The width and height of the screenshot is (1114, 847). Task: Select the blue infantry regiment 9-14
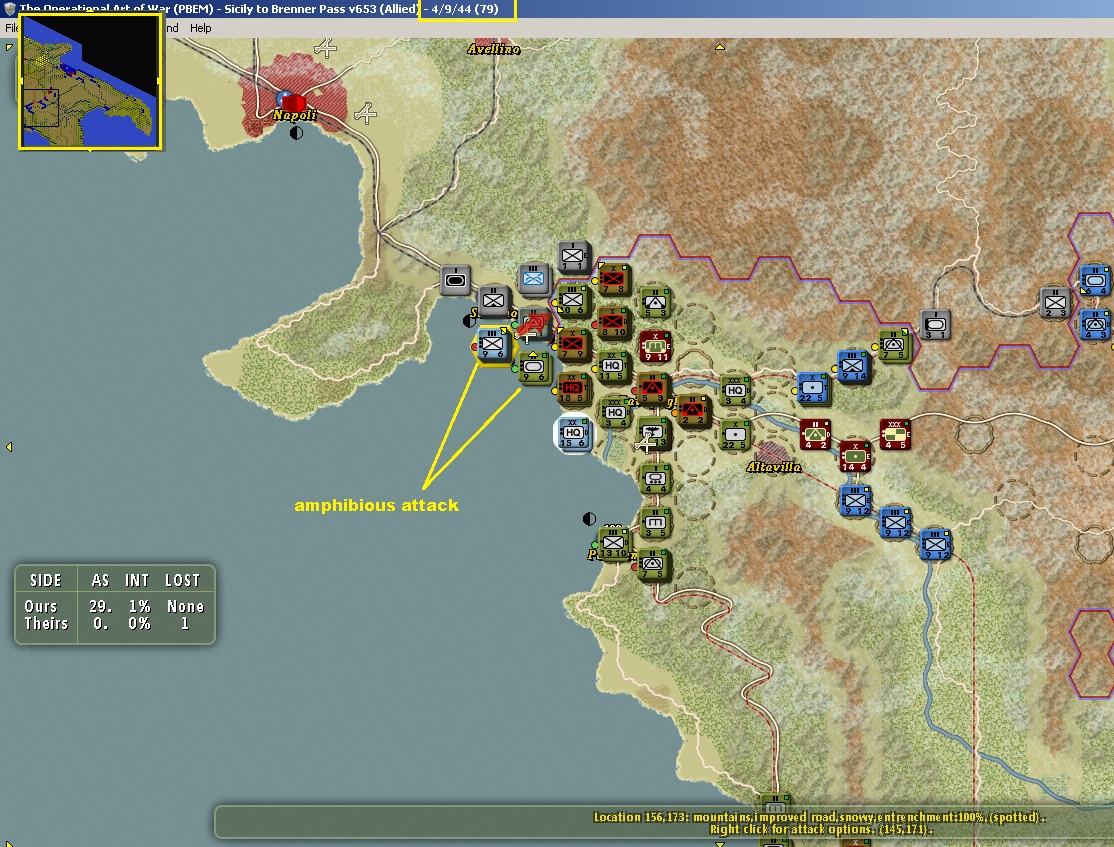(x=853, y=367)
